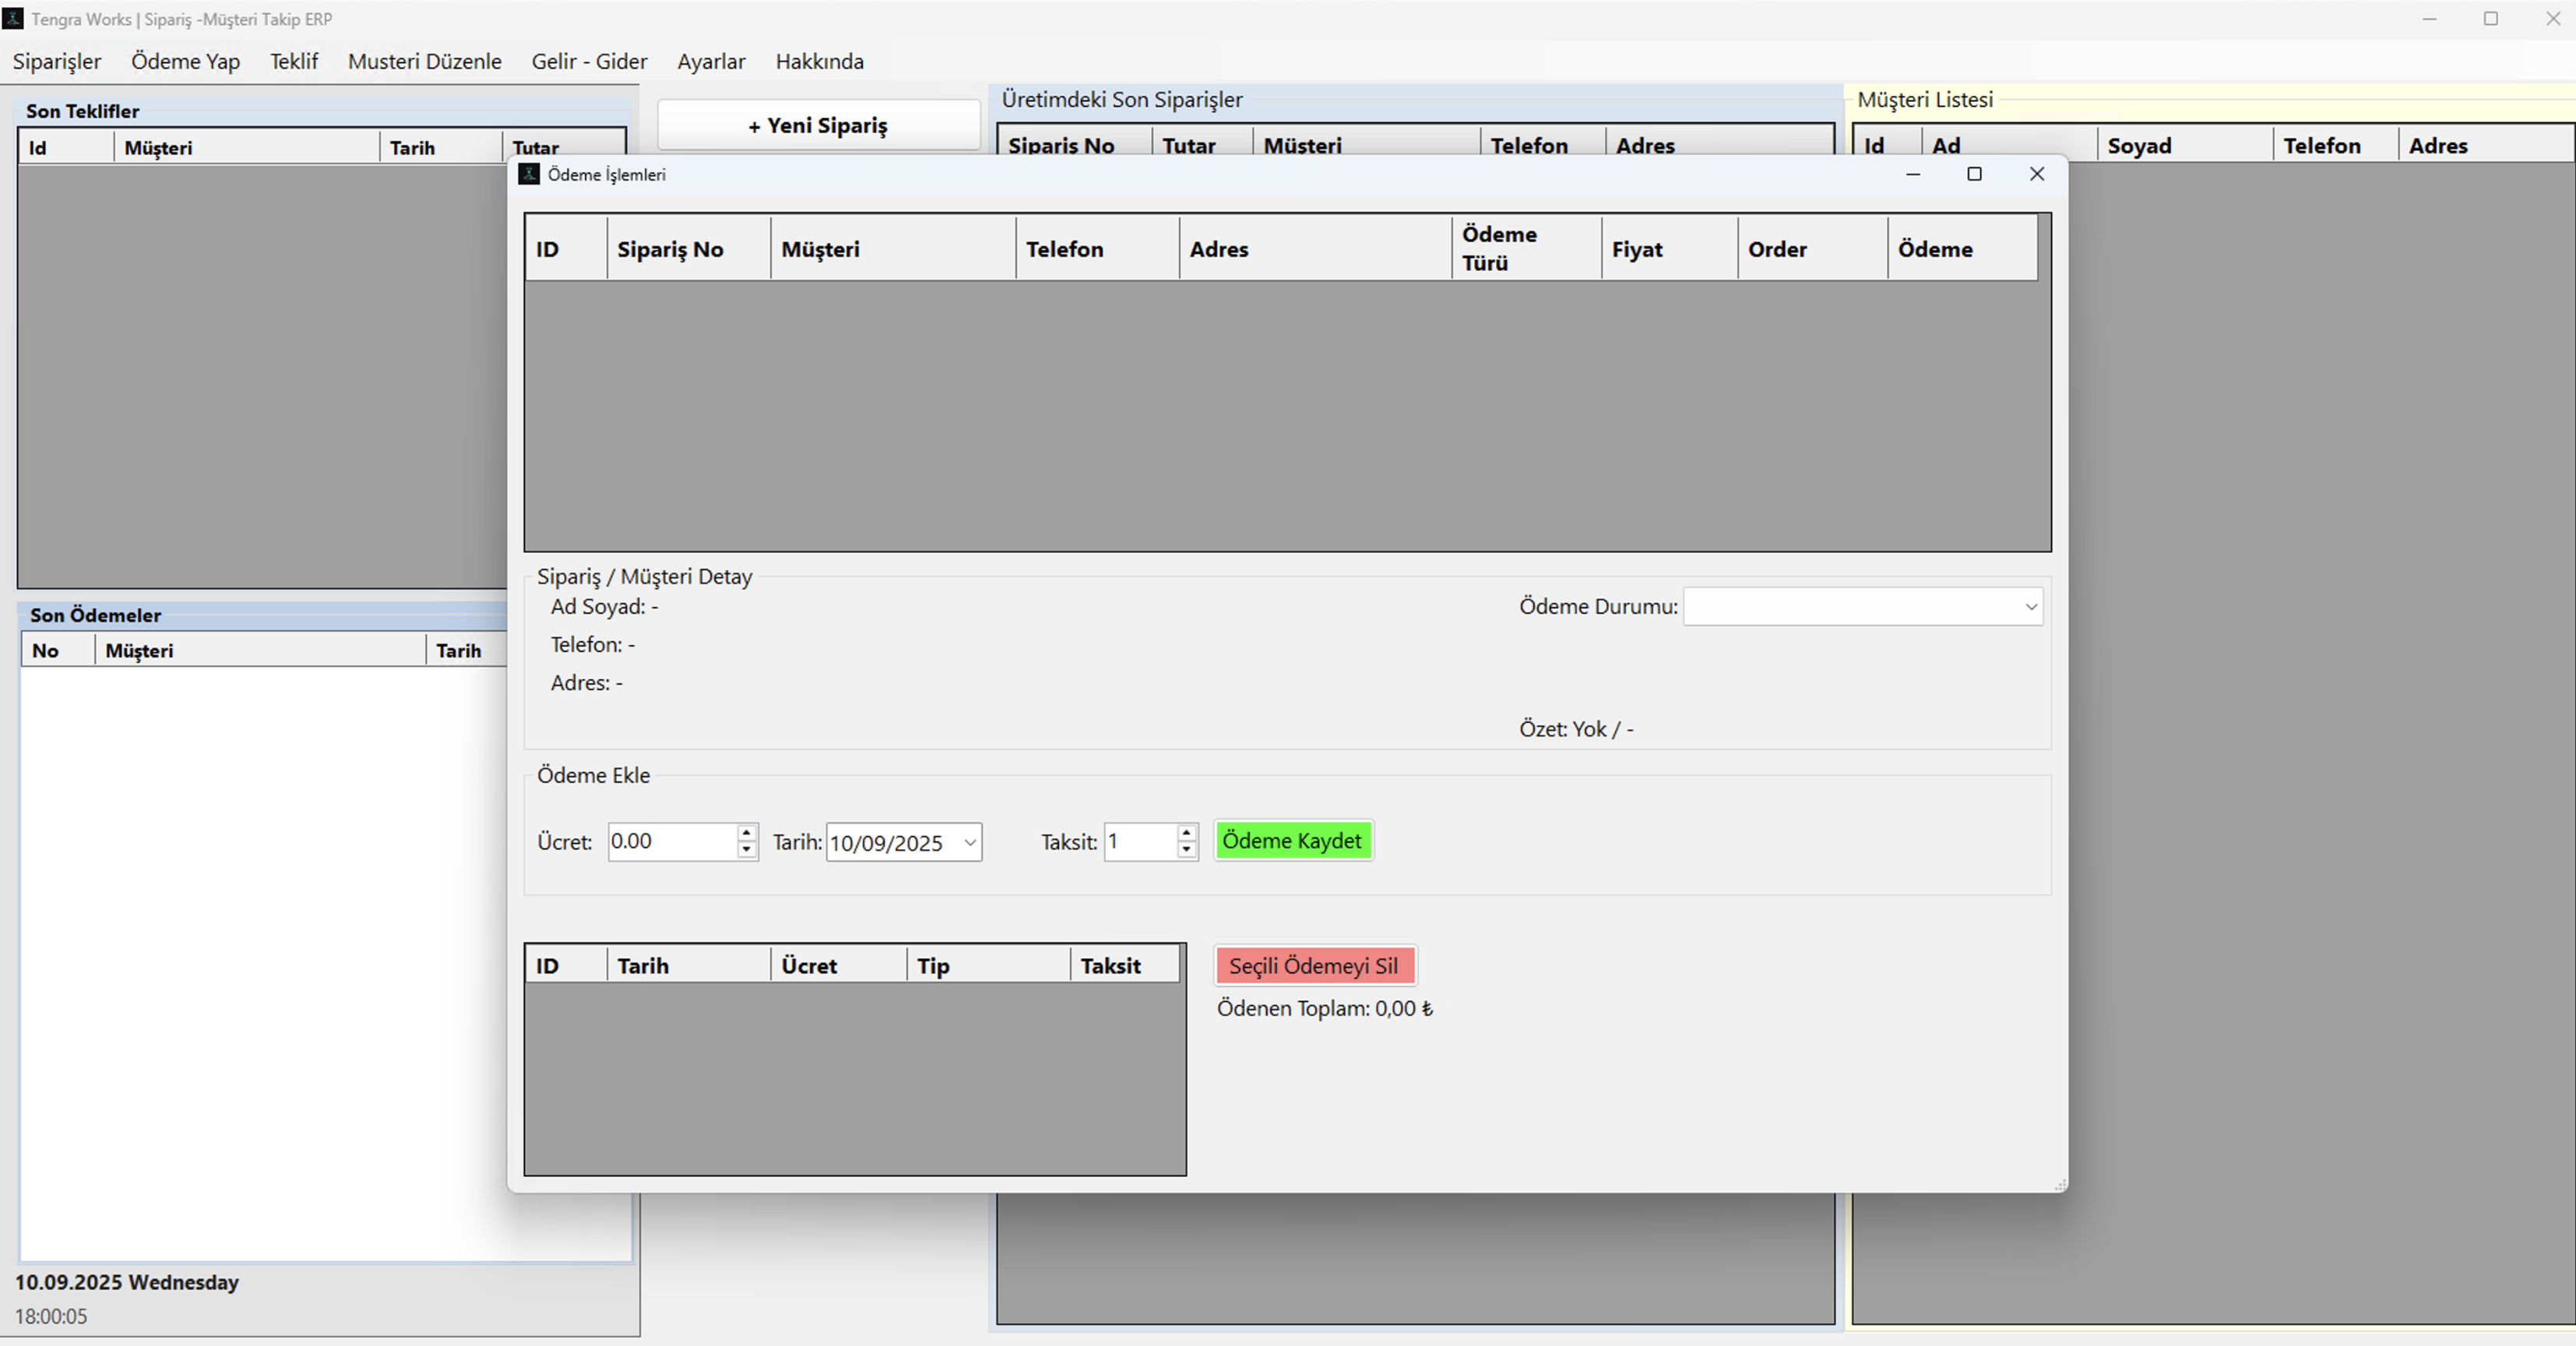
Task: Increase Taksit count with up arrow
Action: pyautogui.click(x=1186, y=832)
